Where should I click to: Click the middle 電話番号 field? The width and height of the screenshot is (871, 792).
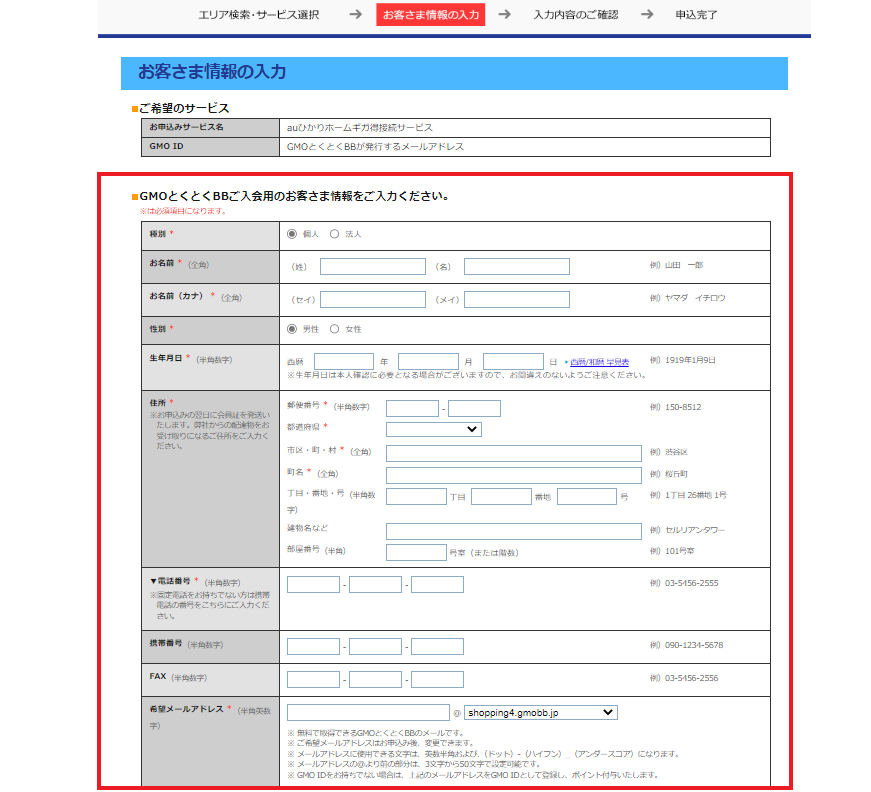376,584
